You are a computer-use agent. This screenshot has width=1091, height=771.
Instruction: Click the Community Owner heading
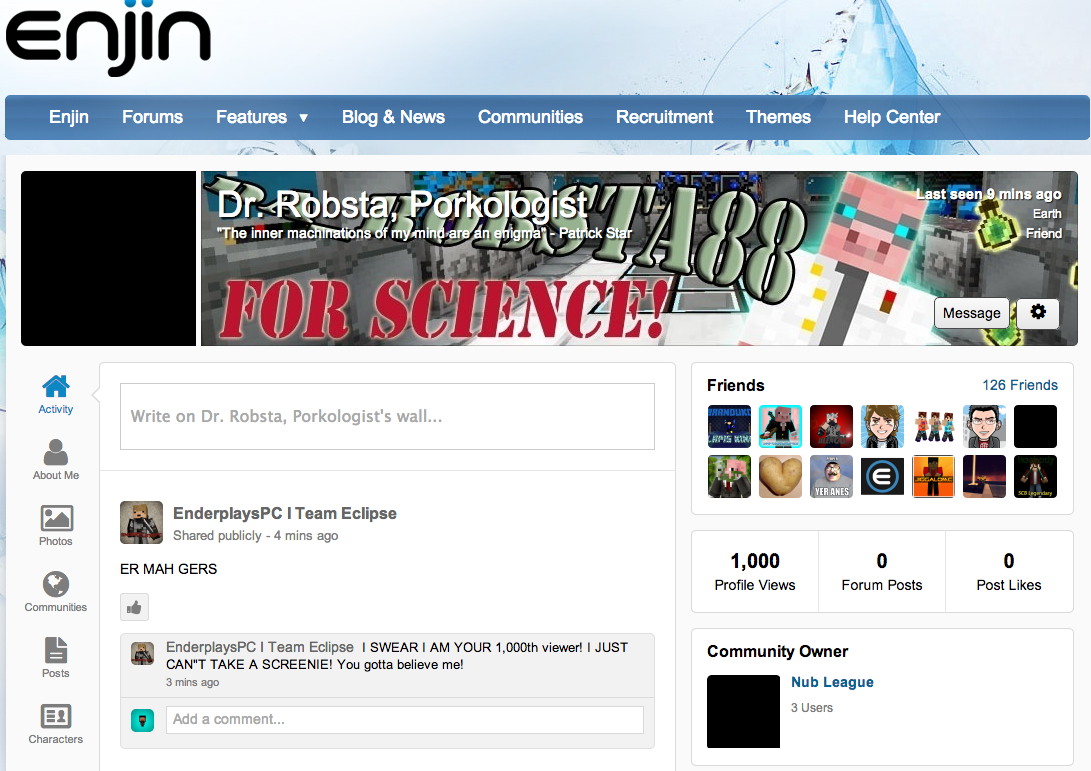point(777,651)
